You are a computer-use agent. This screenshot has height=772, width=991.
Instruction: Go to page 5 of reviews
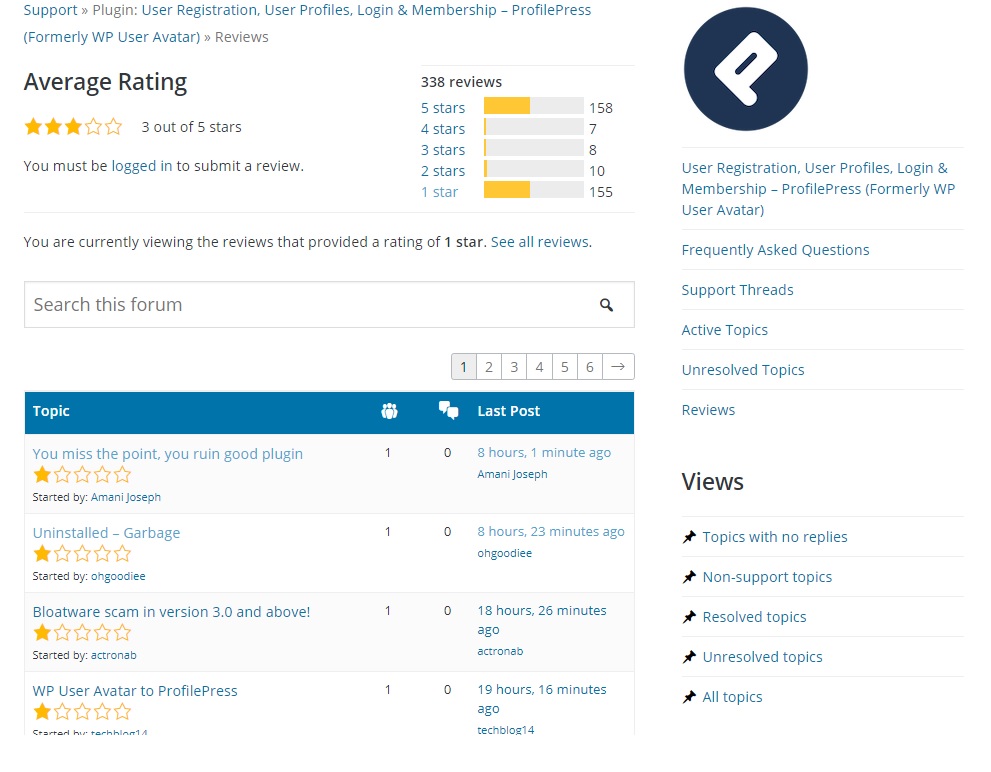click(x=564, y=367)
